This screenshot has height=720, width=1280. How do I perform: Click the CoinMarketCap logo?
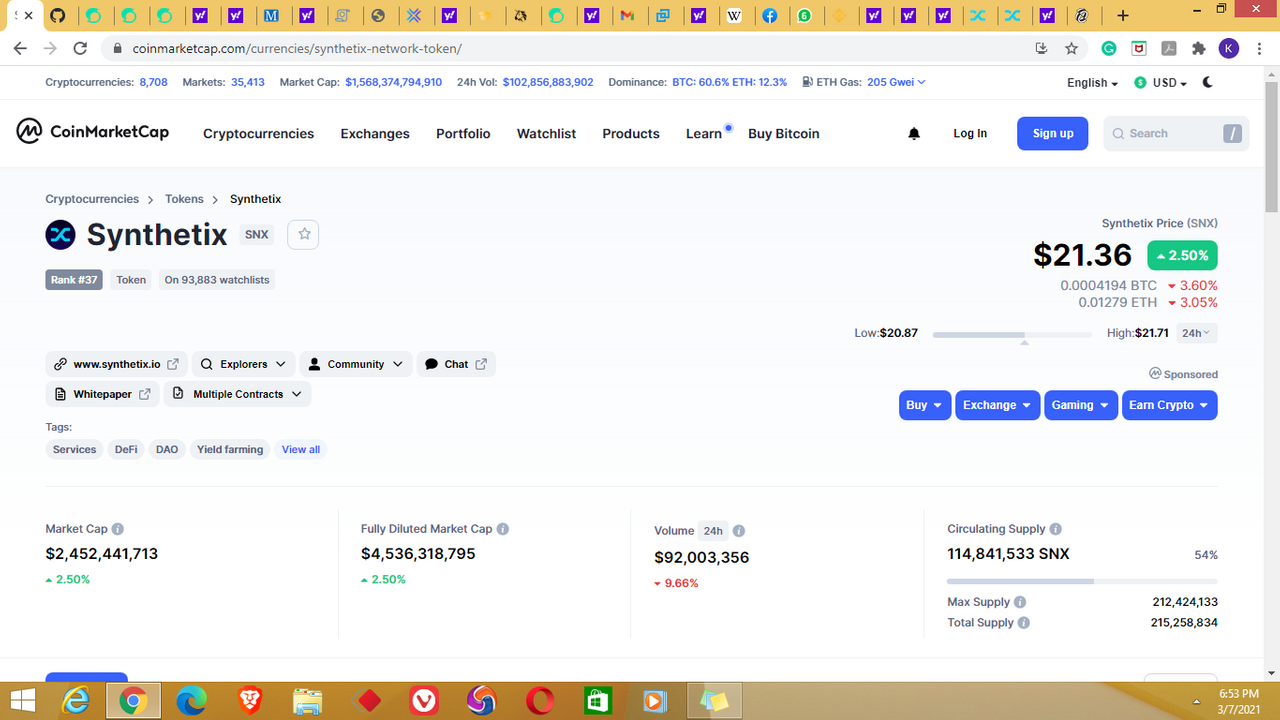pos(93,132)
